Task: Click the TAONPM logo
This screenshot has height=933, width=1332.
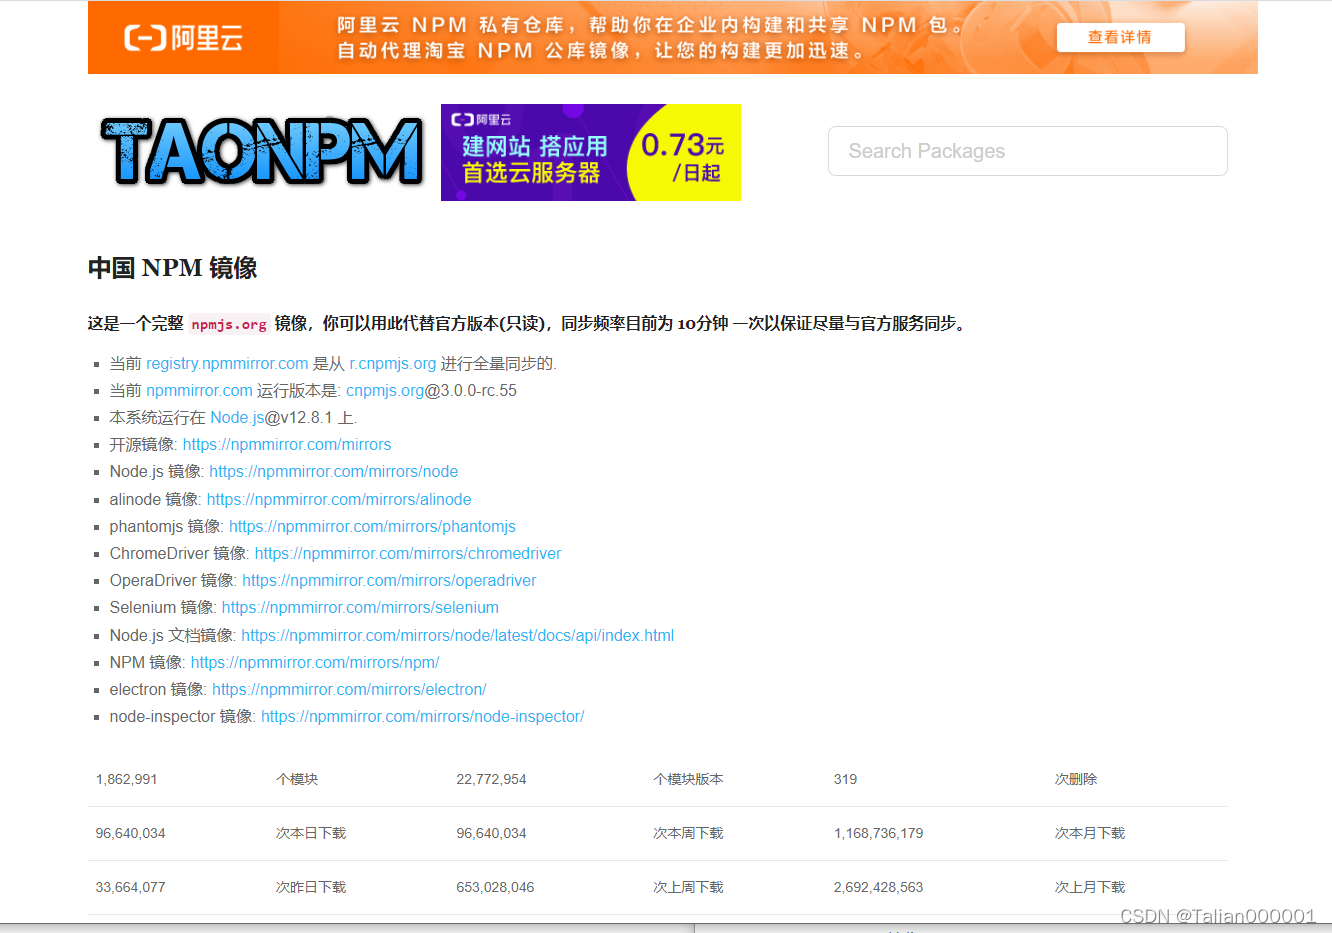Action: point(262,152)
